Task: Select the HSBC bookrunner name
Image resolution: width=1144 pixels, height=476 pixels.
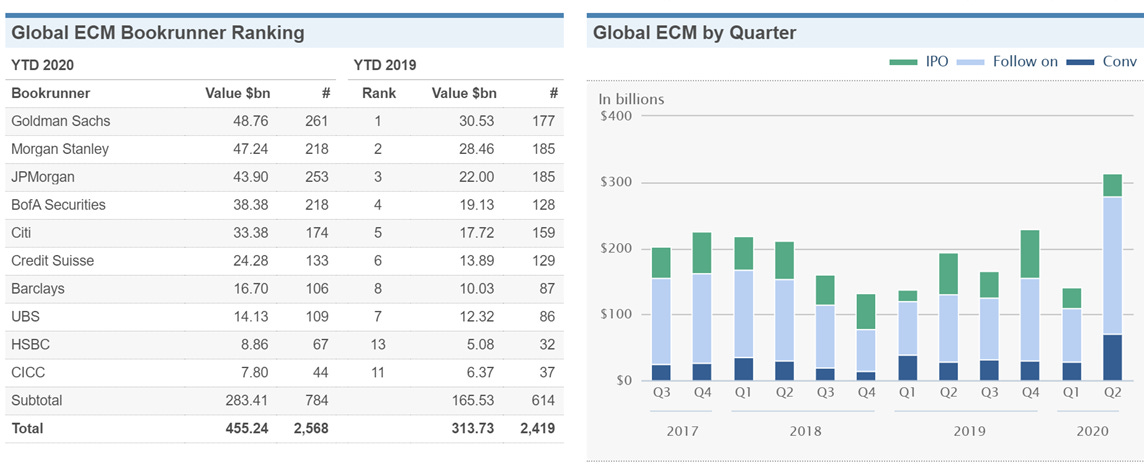Action: point(31,344)
